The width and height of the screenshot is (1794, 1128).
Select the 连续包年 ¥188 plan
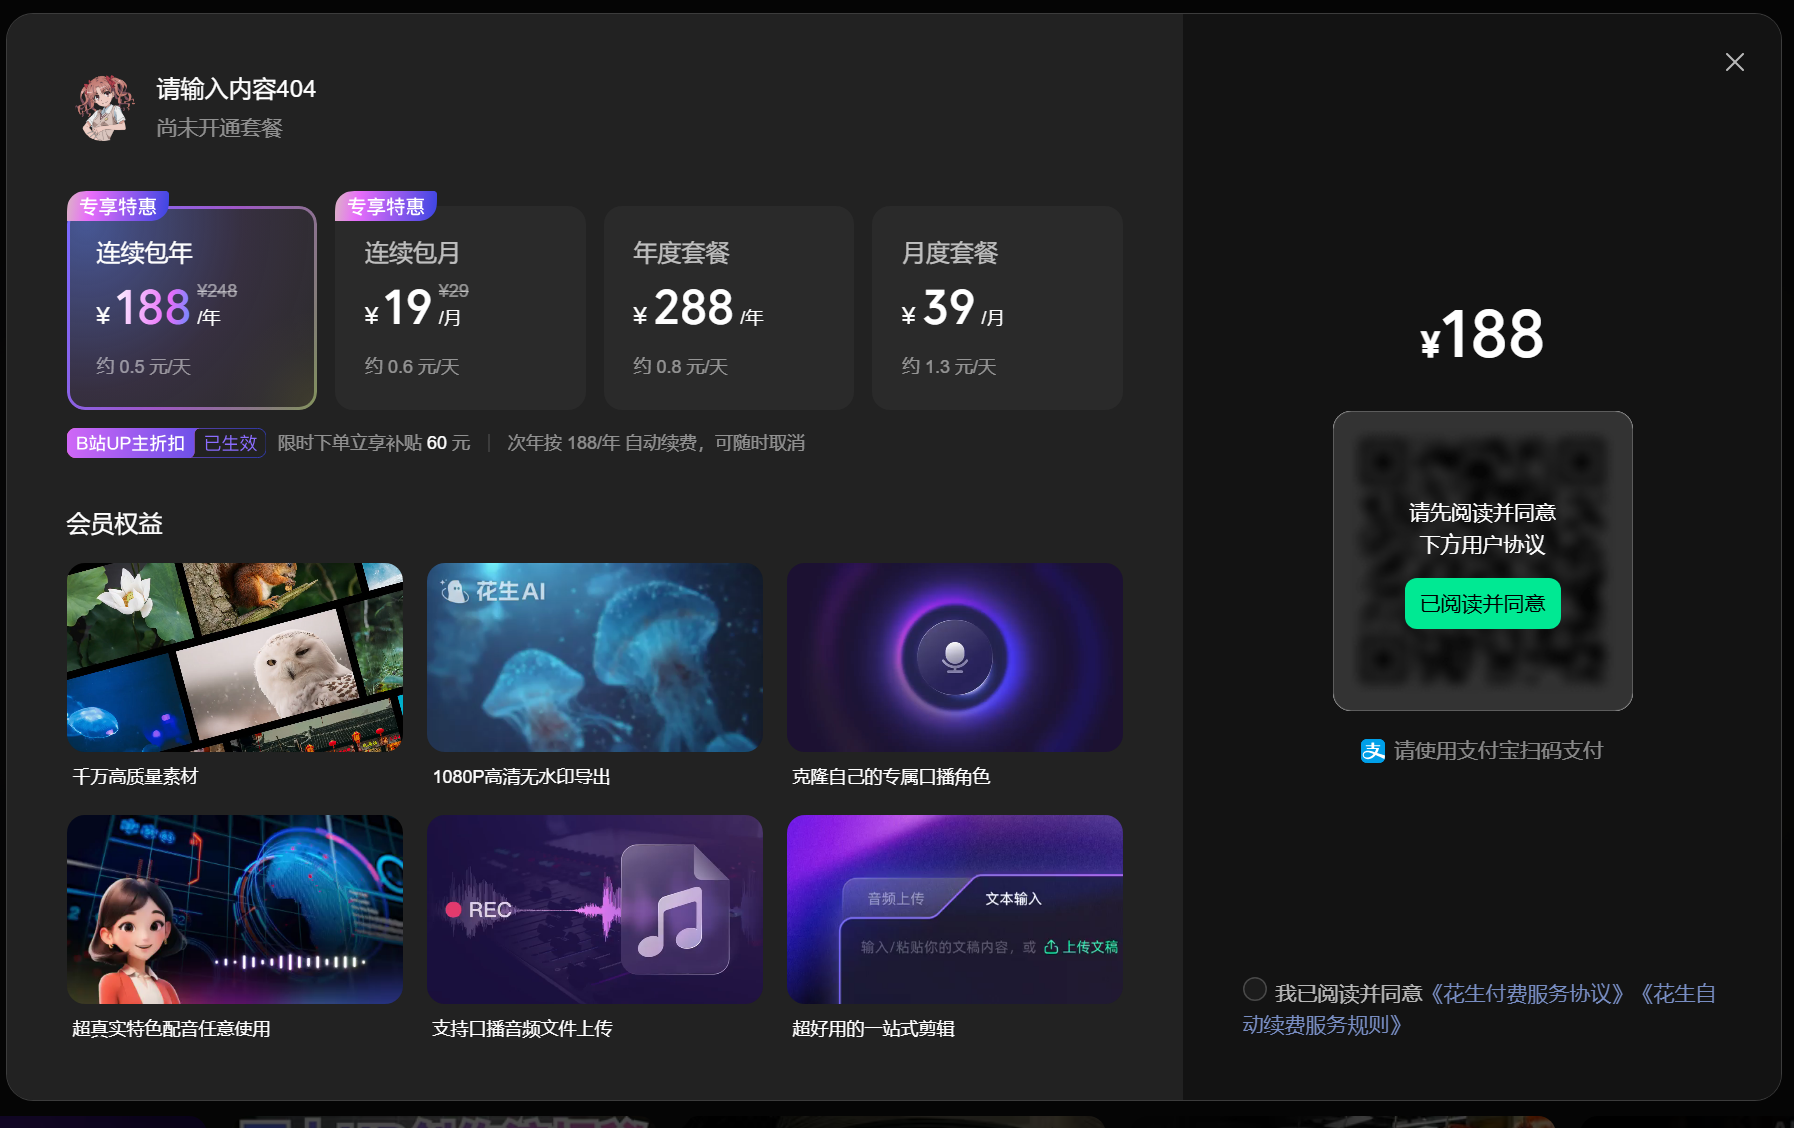(192, 308)
